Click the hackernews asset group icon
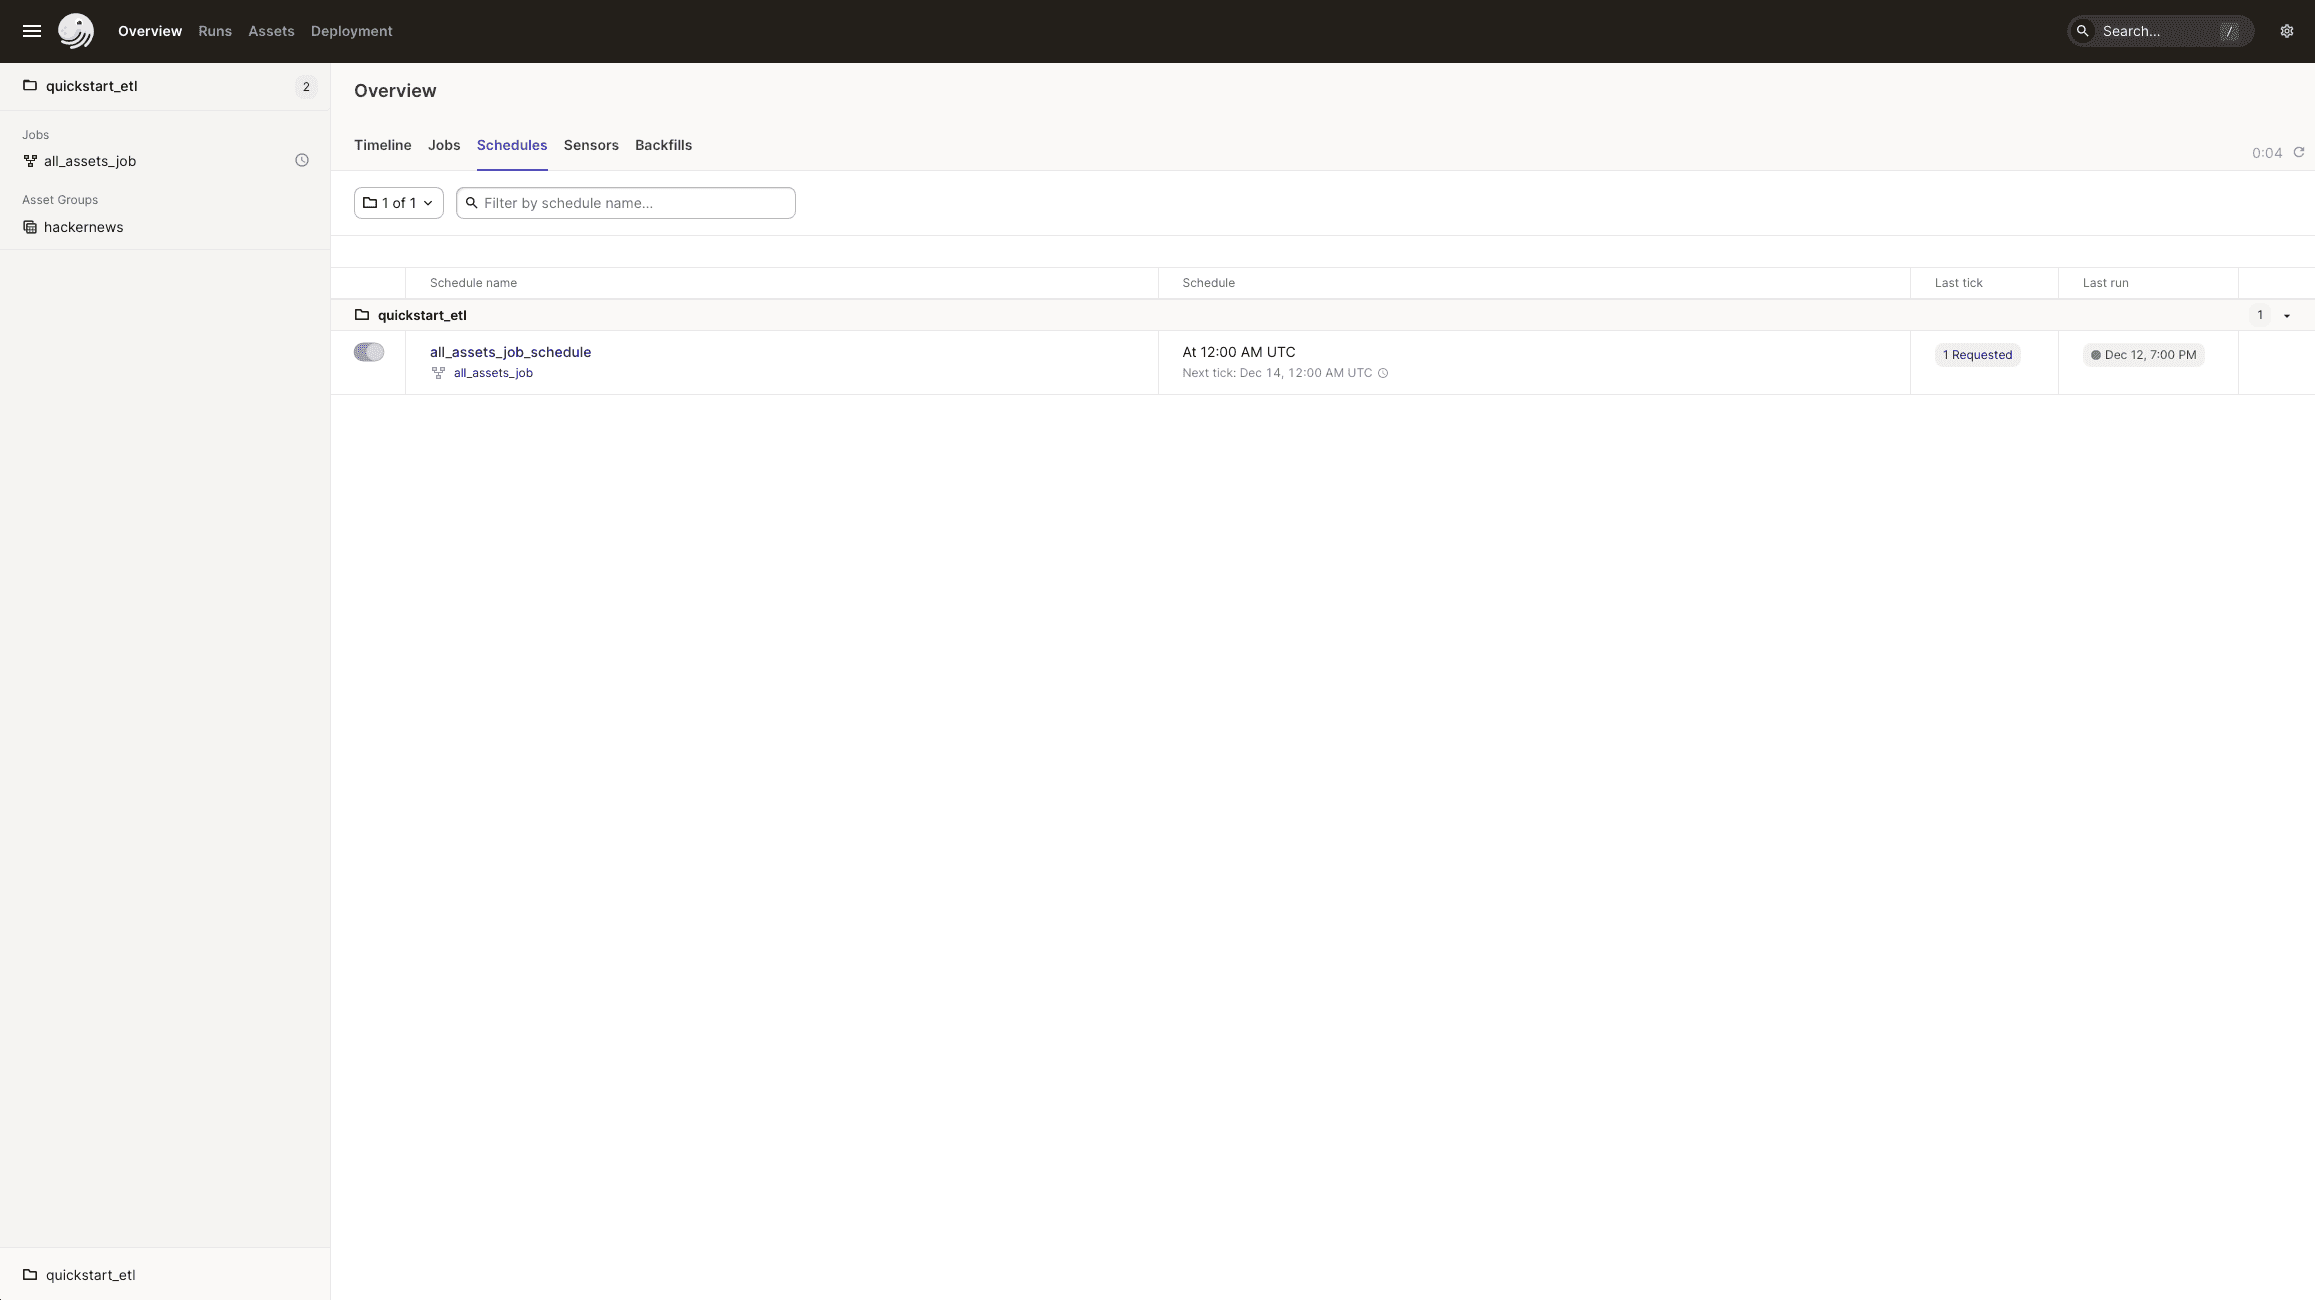Image resolution: width=2315 pixels, height=1300 pixels. click(x=30, y=227)
